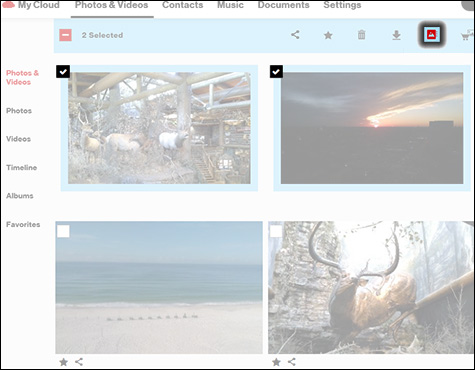Image resolution: width=475 pixels, height=370 pixels.
Task: Open Favorites in the sidebar
Action: (23, 224)
